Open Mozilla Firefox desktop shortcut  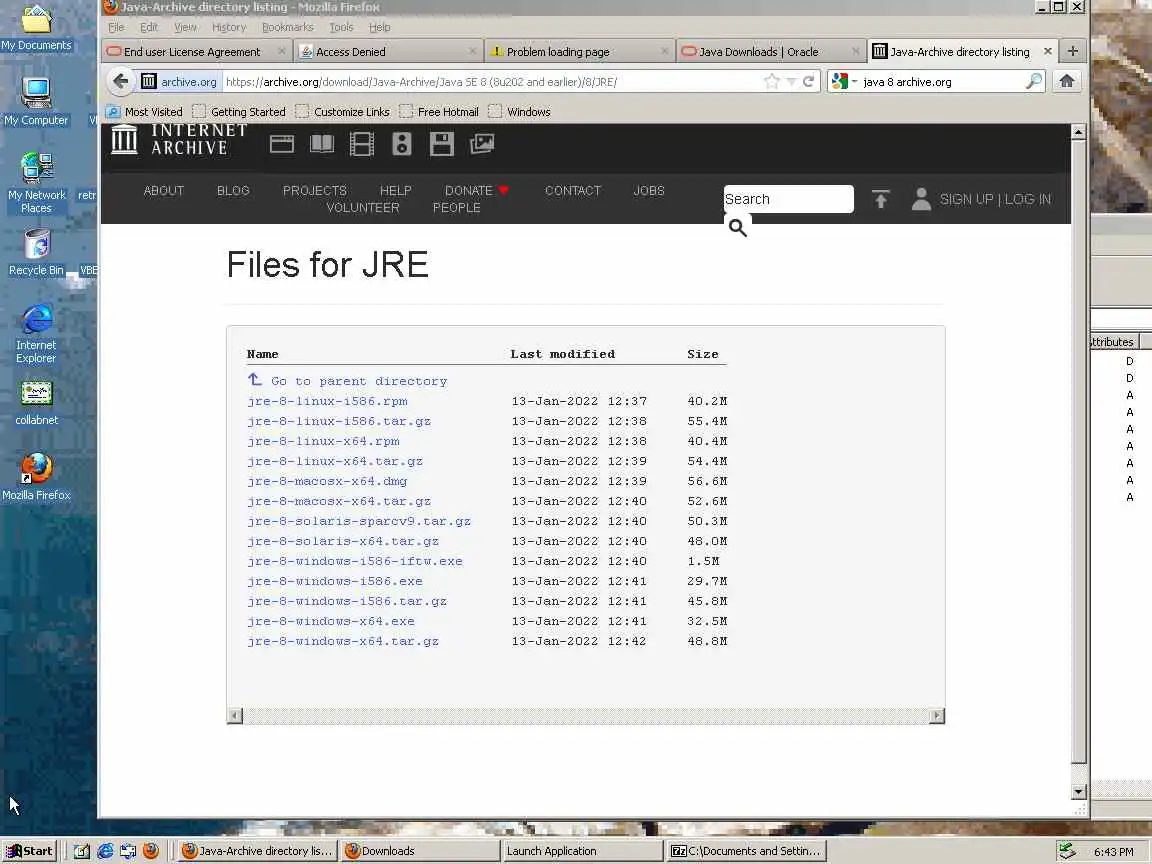(x=36, y=477)
